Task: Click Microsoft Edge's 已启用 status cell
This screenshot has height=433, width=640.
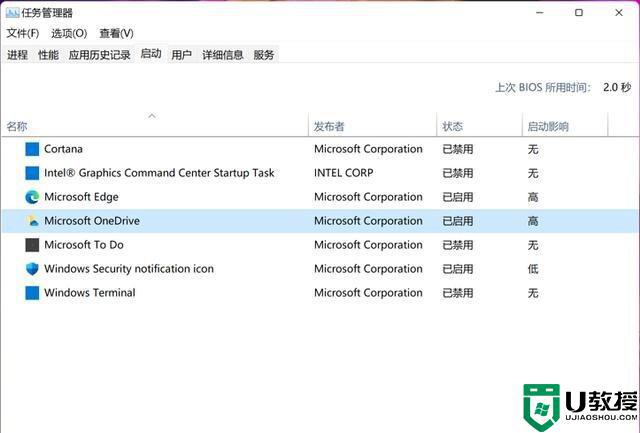Action: click(x=458, y=197)
